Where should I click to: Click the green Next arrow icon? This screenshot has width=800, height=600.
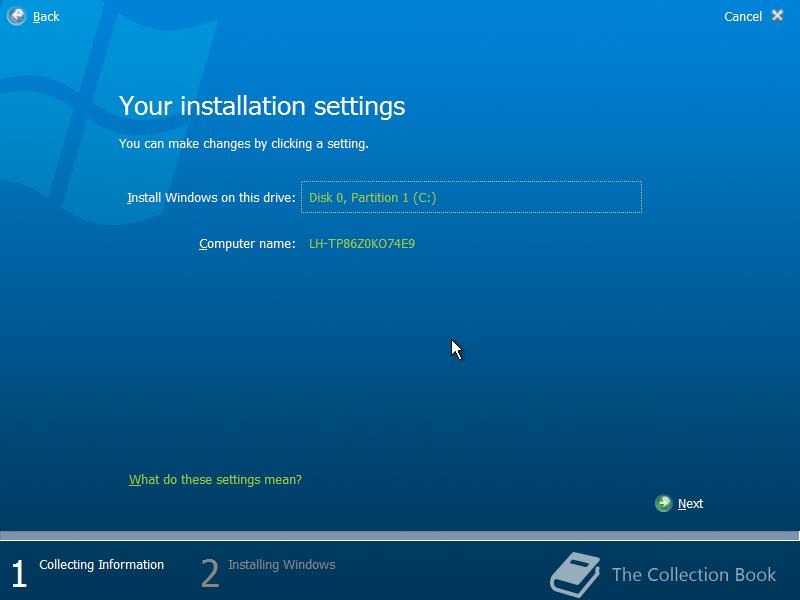pyautogui.click(x=663, y=503)
